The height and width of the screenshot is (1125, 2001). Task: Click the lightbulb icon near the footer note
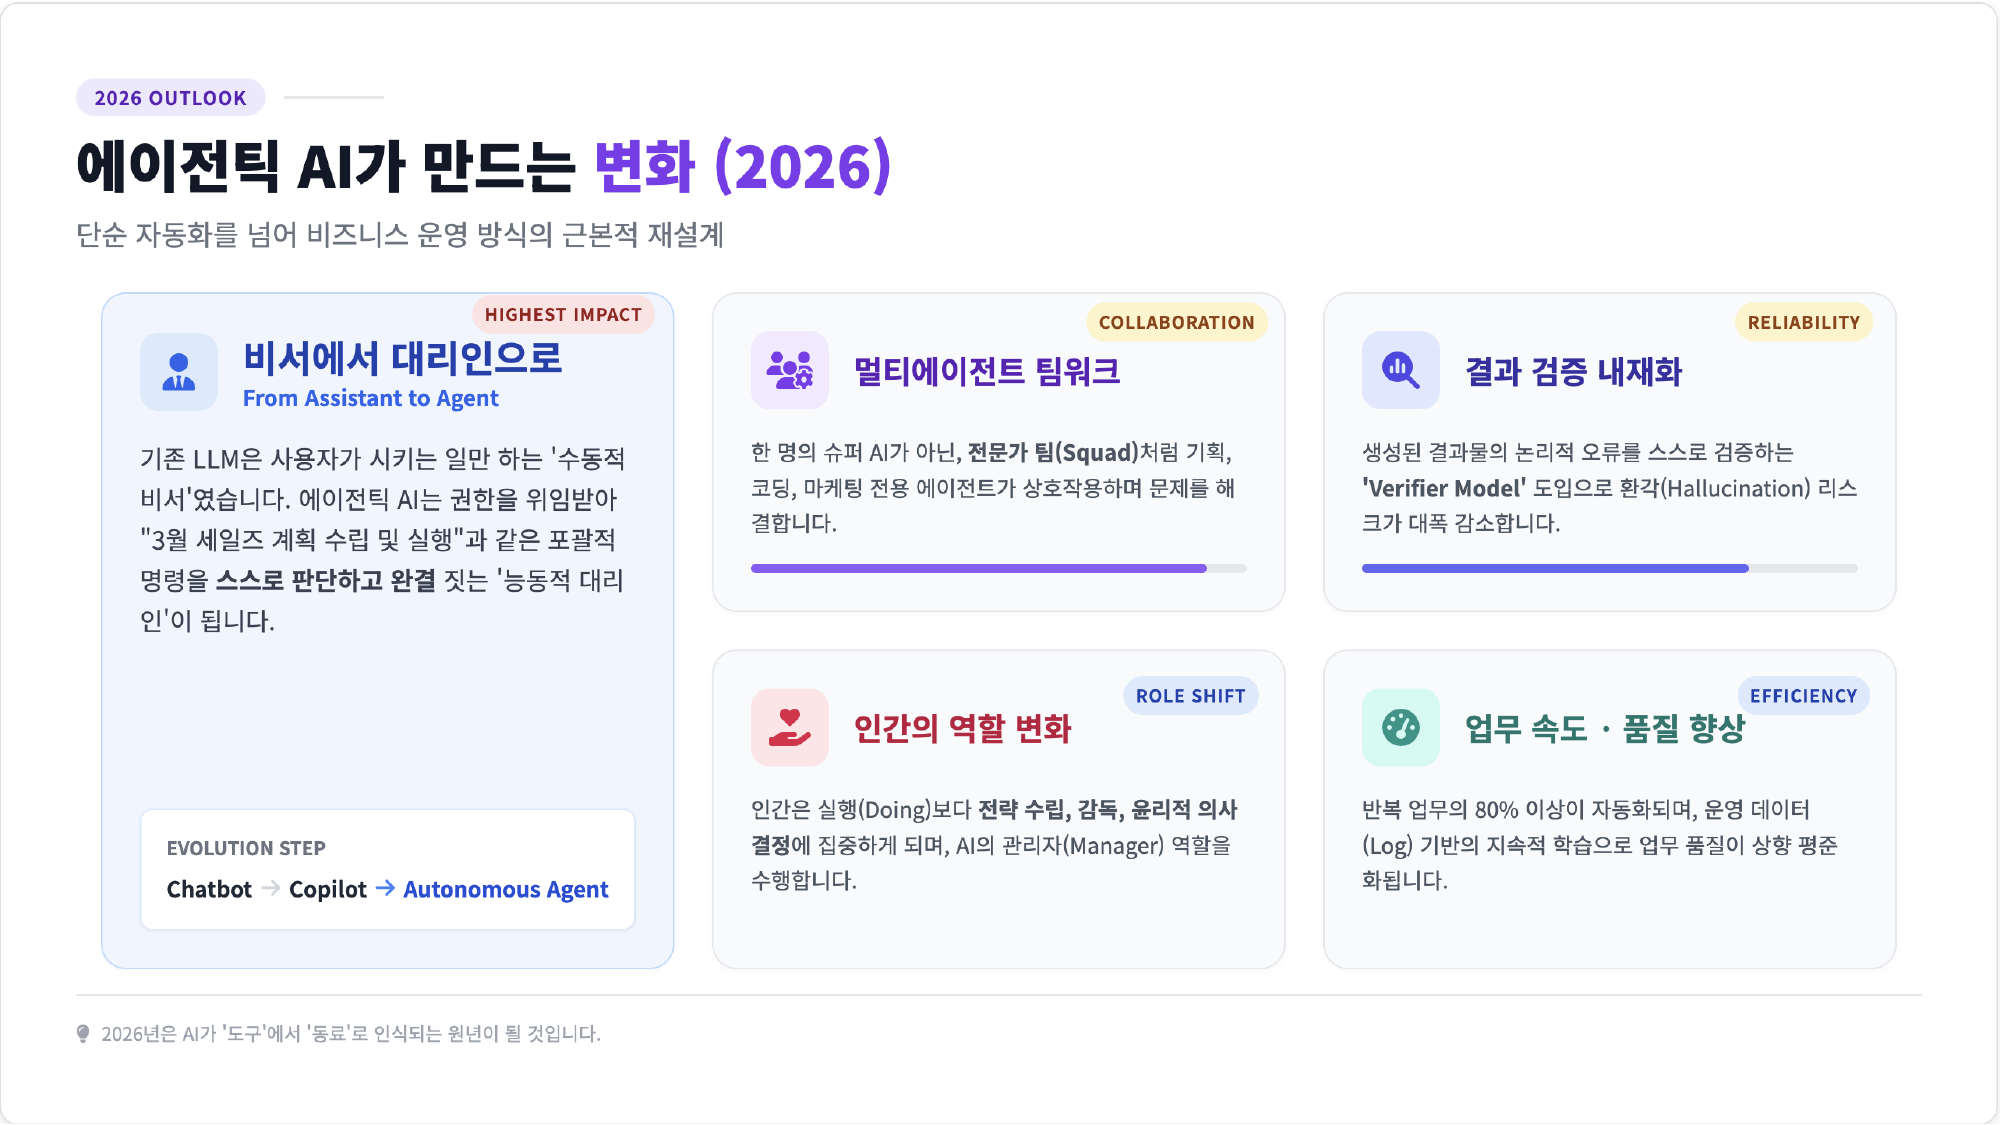point(82,1034)
